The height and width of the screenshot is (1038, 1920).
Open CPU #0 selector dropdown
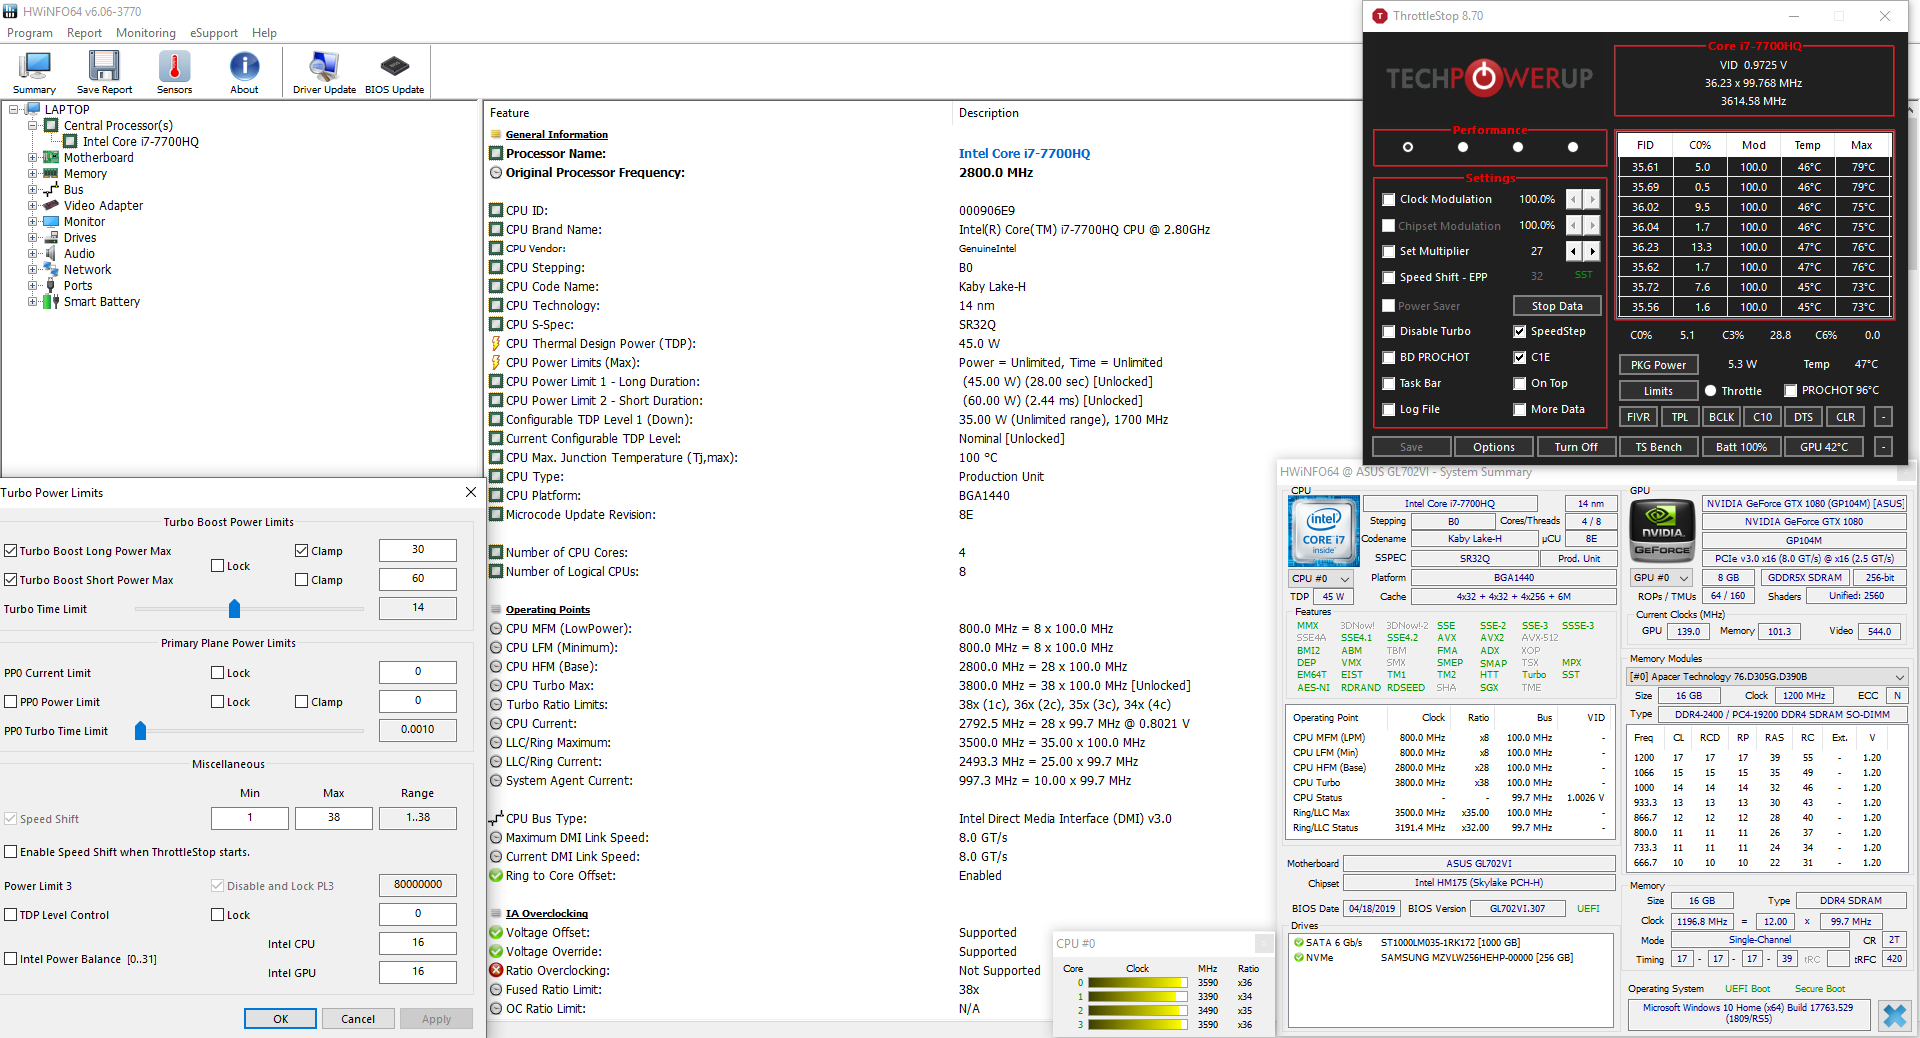(x=1321, y=578)
